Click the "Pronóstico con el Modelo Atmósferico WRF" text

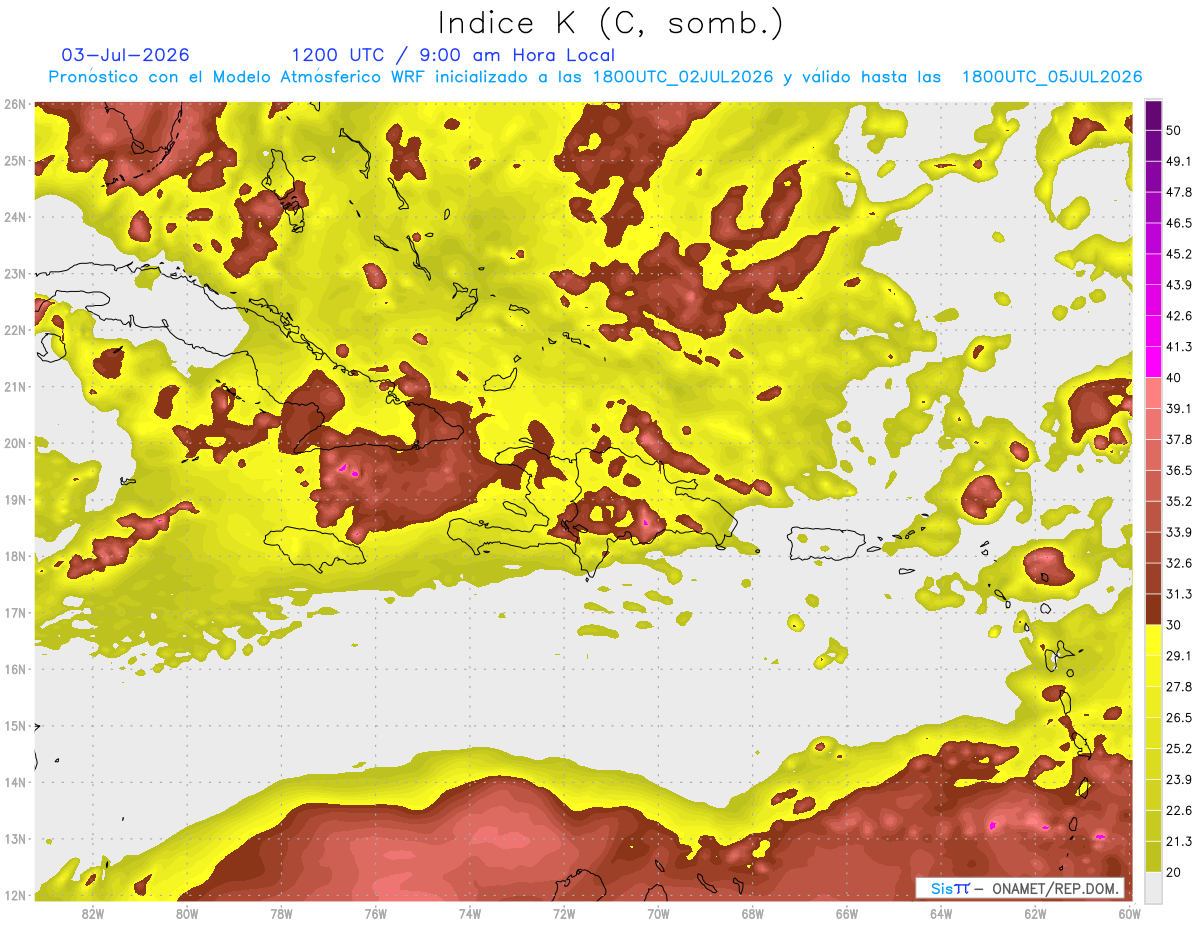(x=238, y=77)
